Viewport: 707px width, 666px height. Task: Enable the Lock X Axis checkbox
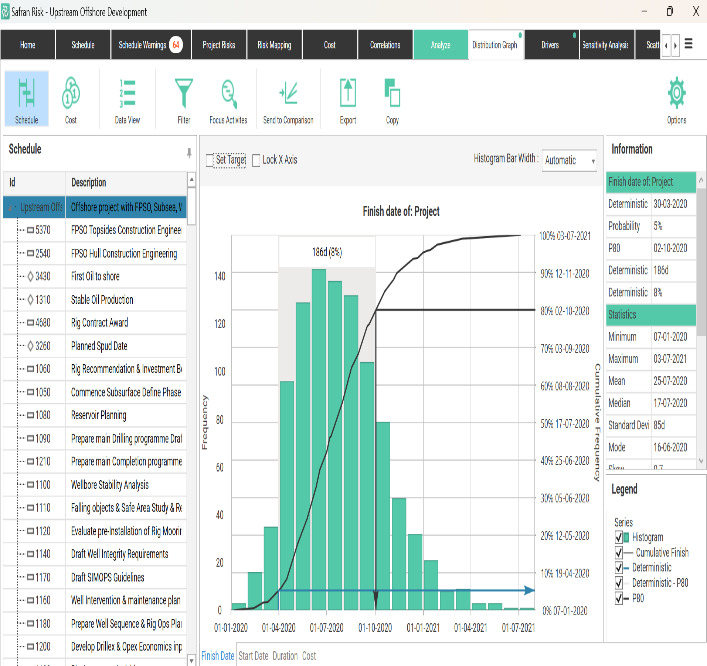tap(256, 160)
